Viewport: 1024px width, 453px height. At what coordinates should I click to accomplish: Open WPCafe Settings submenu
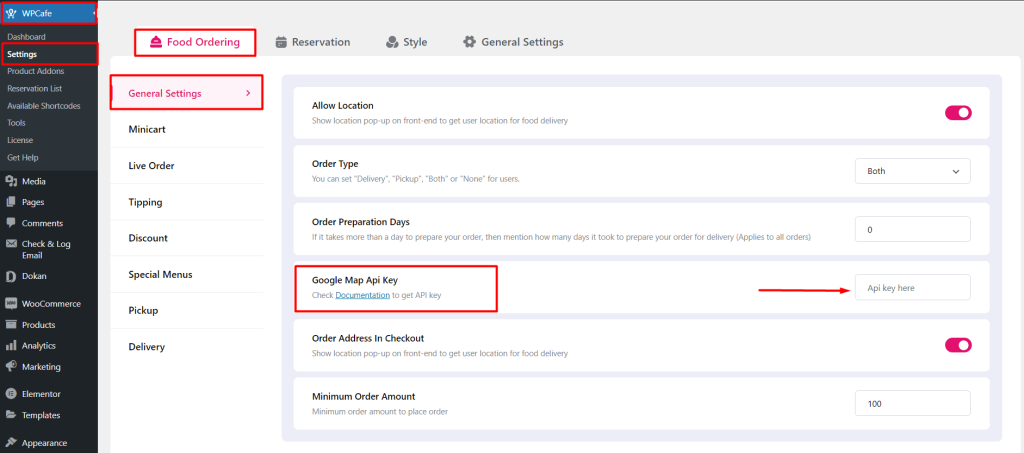[22, 54]
